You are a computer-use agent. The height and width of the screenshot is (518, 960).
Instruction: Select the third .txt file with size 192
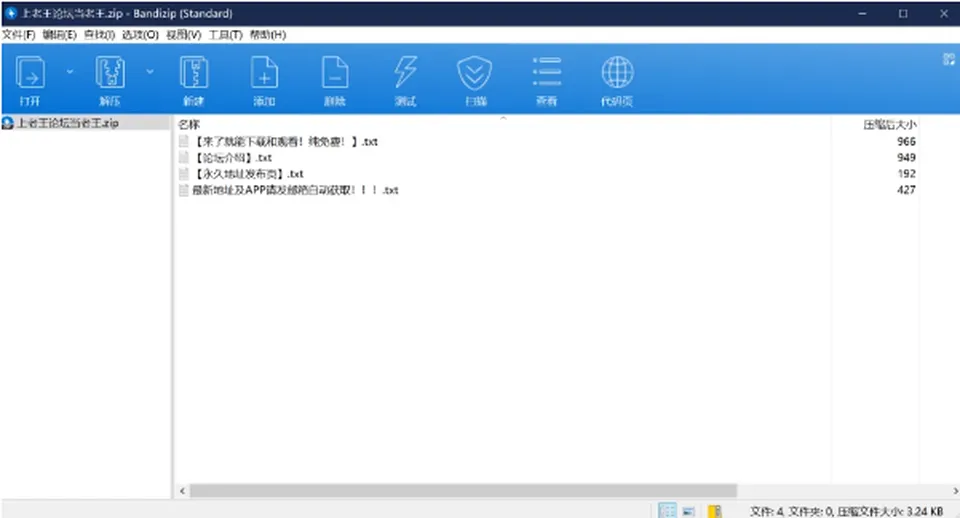point(249,174)
